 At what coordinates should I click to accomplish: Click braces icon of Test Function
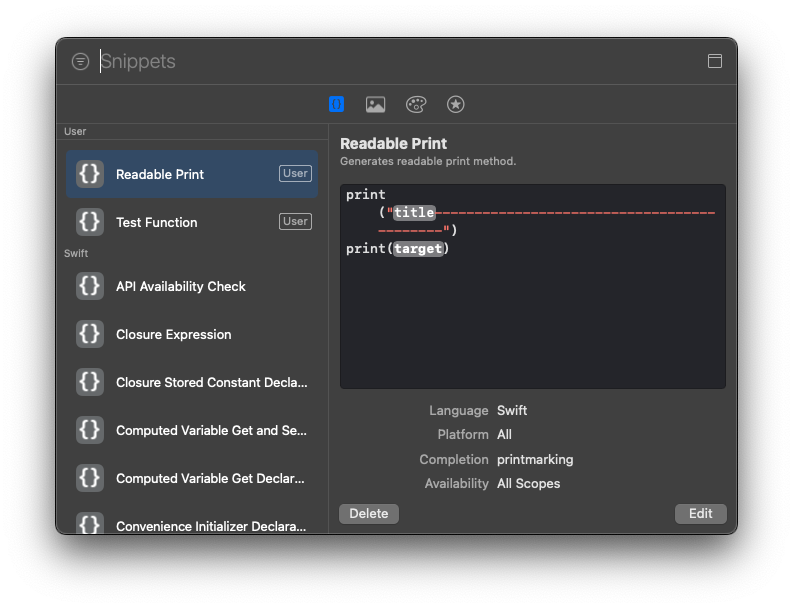pos(90,222)
